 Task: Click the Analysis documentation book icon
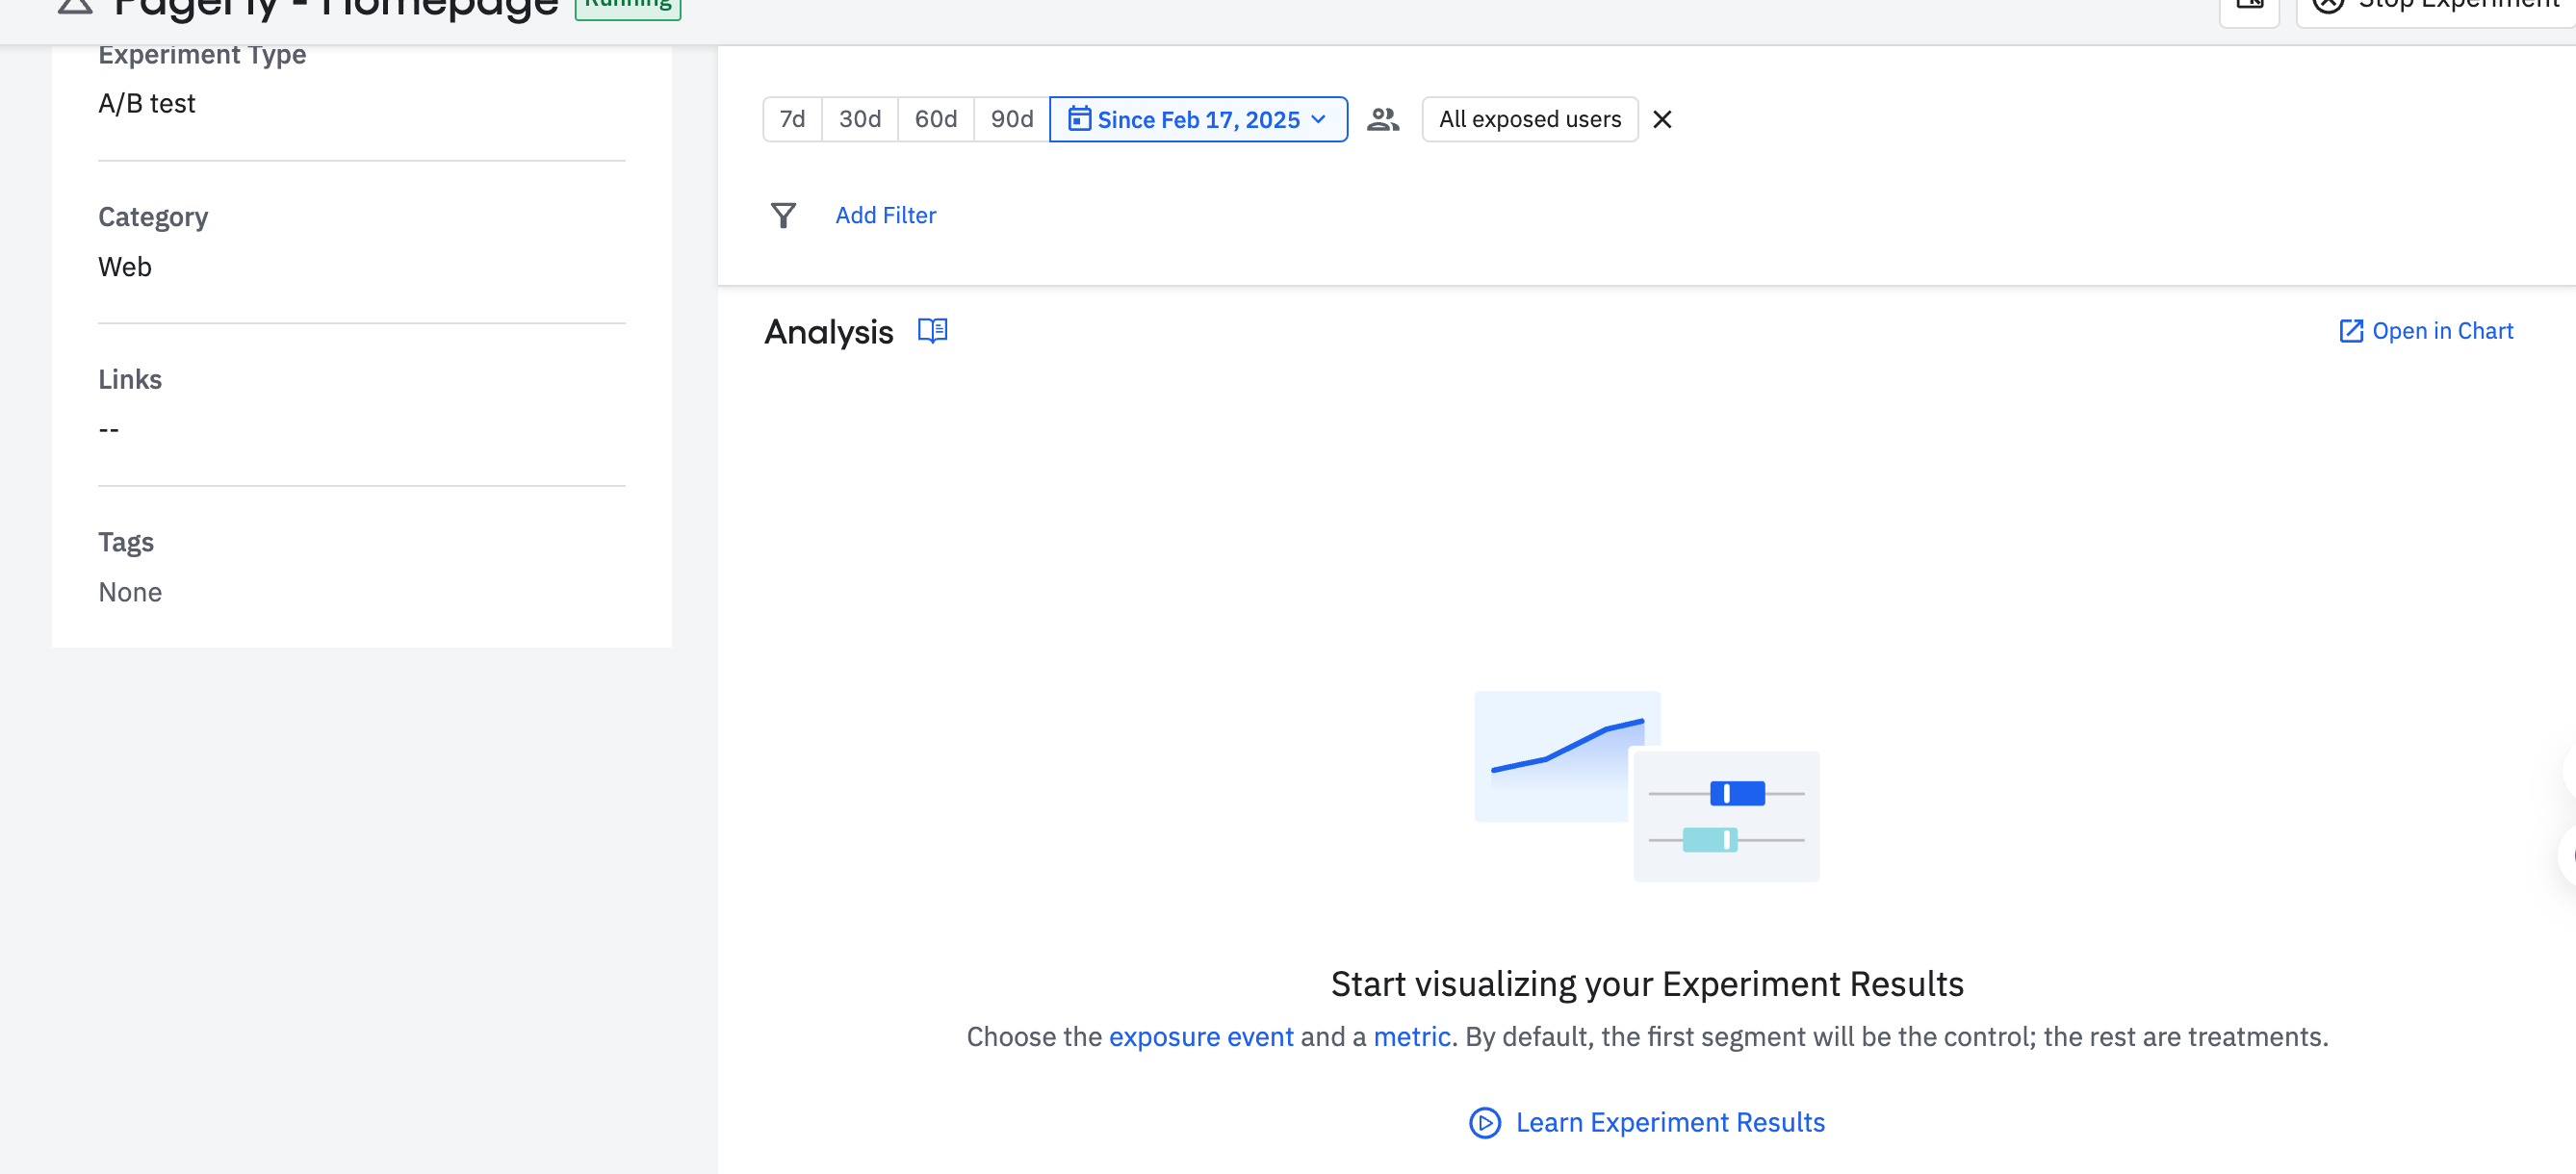(932, 331)
